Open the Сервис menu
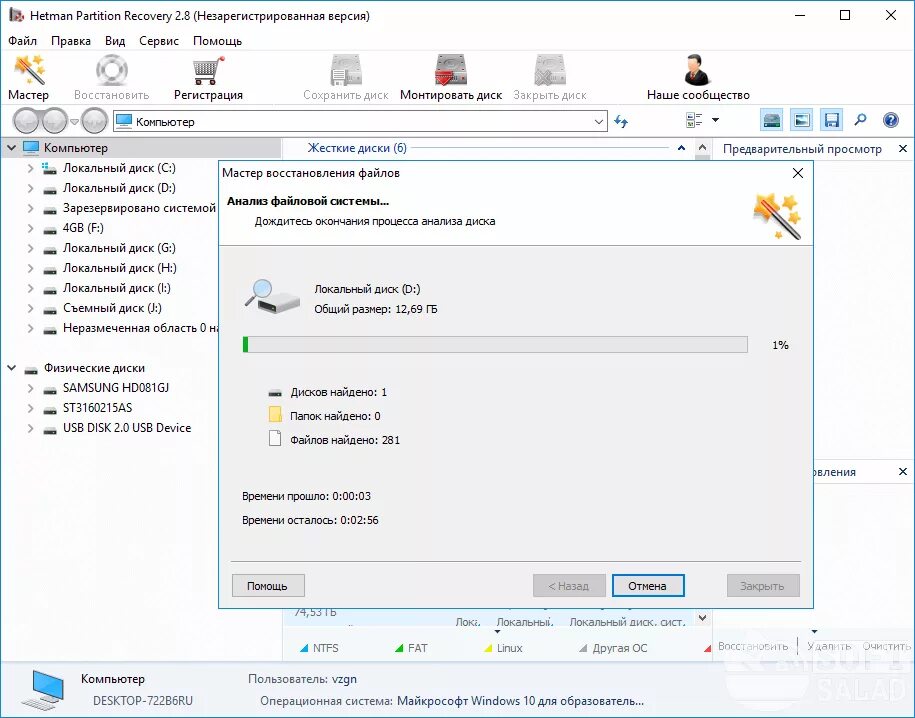The image size is (915, 718). [x=159, y=41]
